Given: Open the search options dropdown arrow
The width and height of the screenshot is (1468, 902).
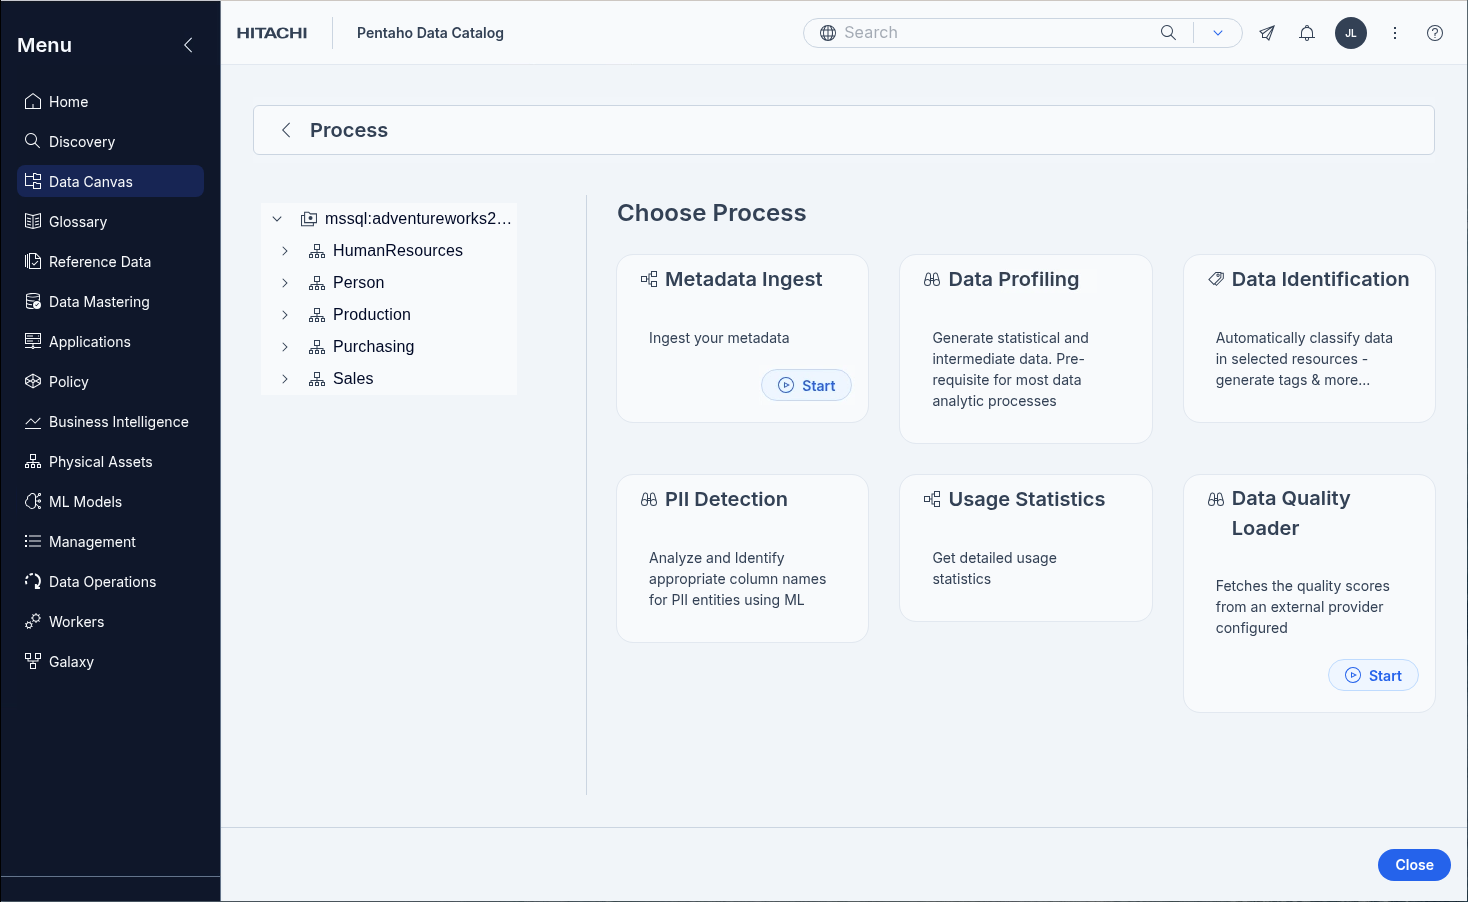Looking at the screenshot, I should point(1217,33).
